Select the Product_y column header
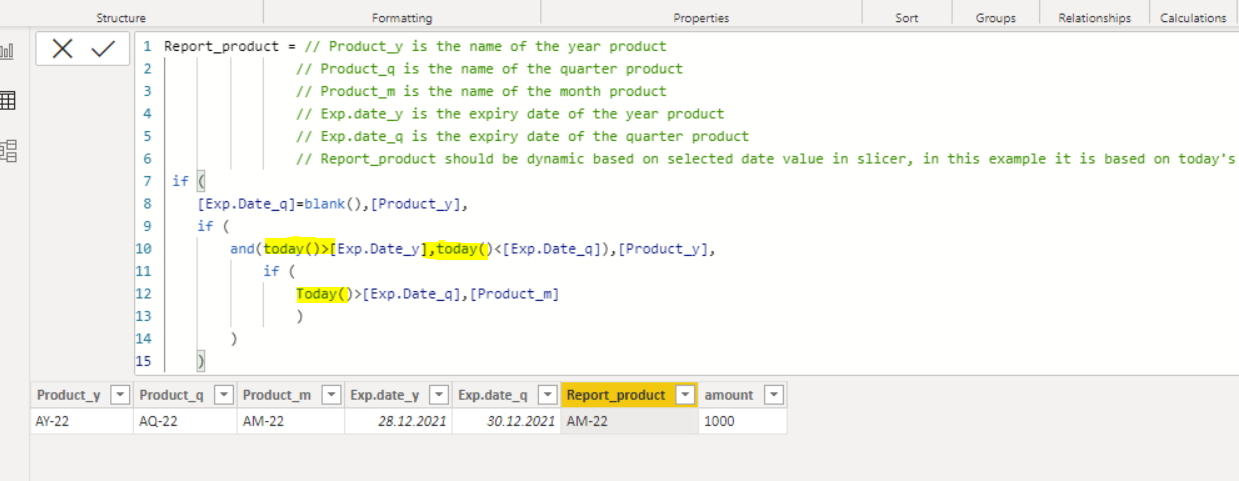 point(82,395)
